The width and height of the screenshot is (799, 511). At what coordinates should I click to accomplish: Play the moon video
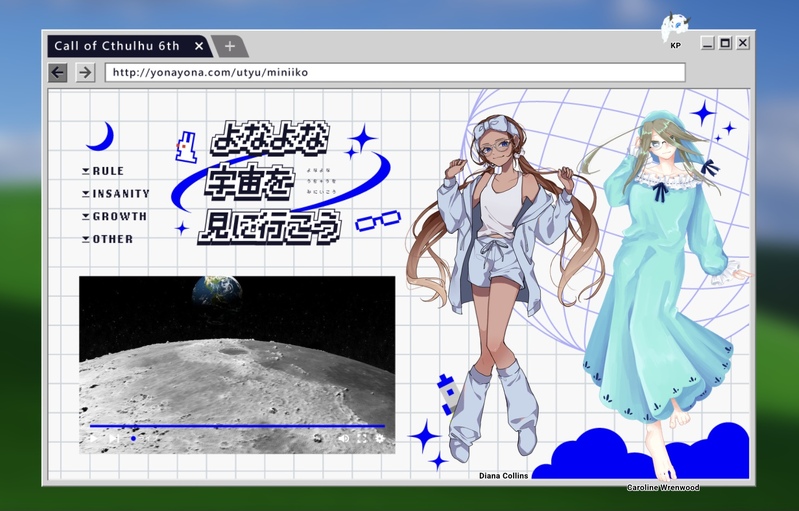93,438
